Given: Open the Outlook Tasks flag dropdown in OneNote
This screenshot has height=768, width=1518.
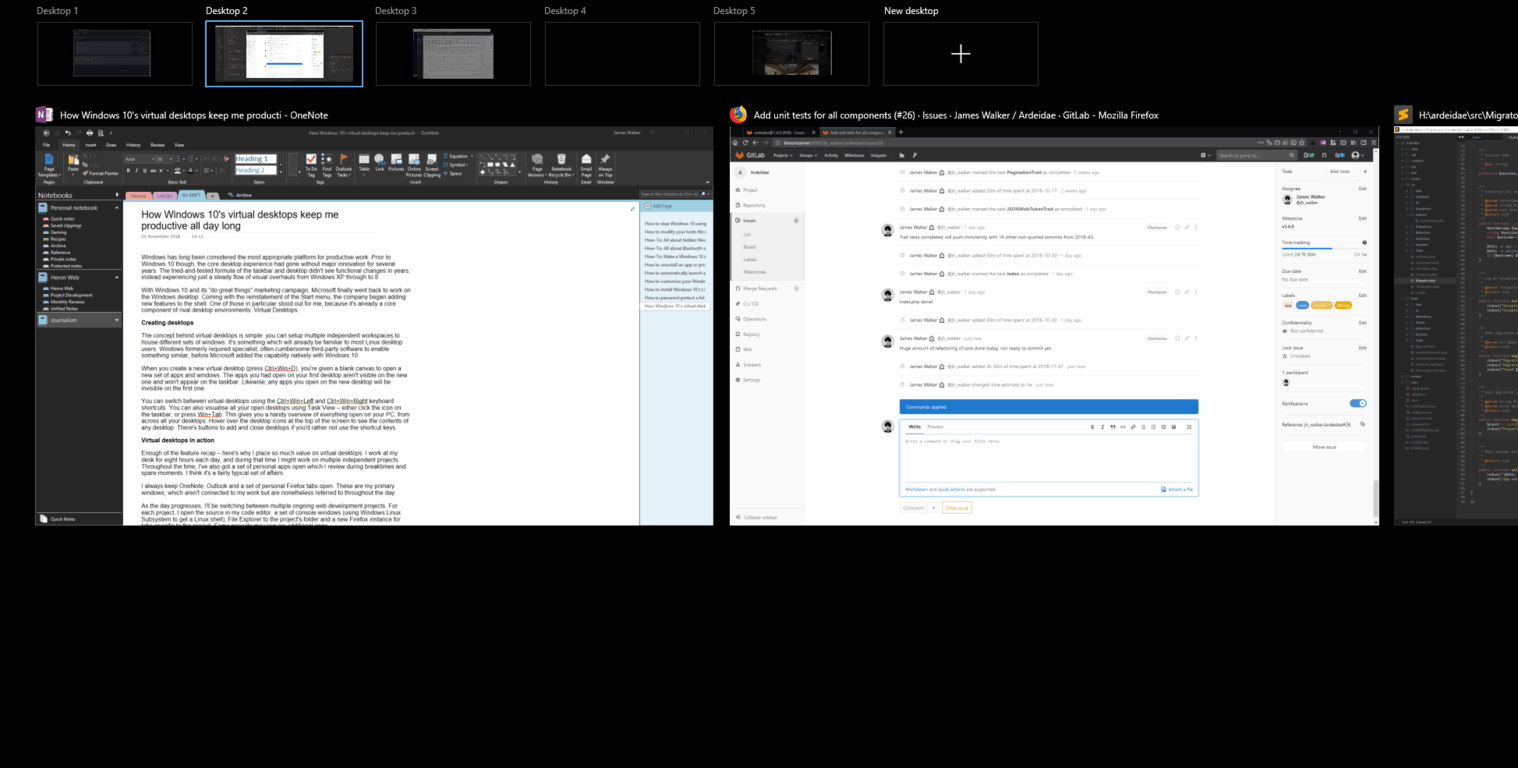Looking at the screenshot, I should pyautogui.click(x=343, y=165).
